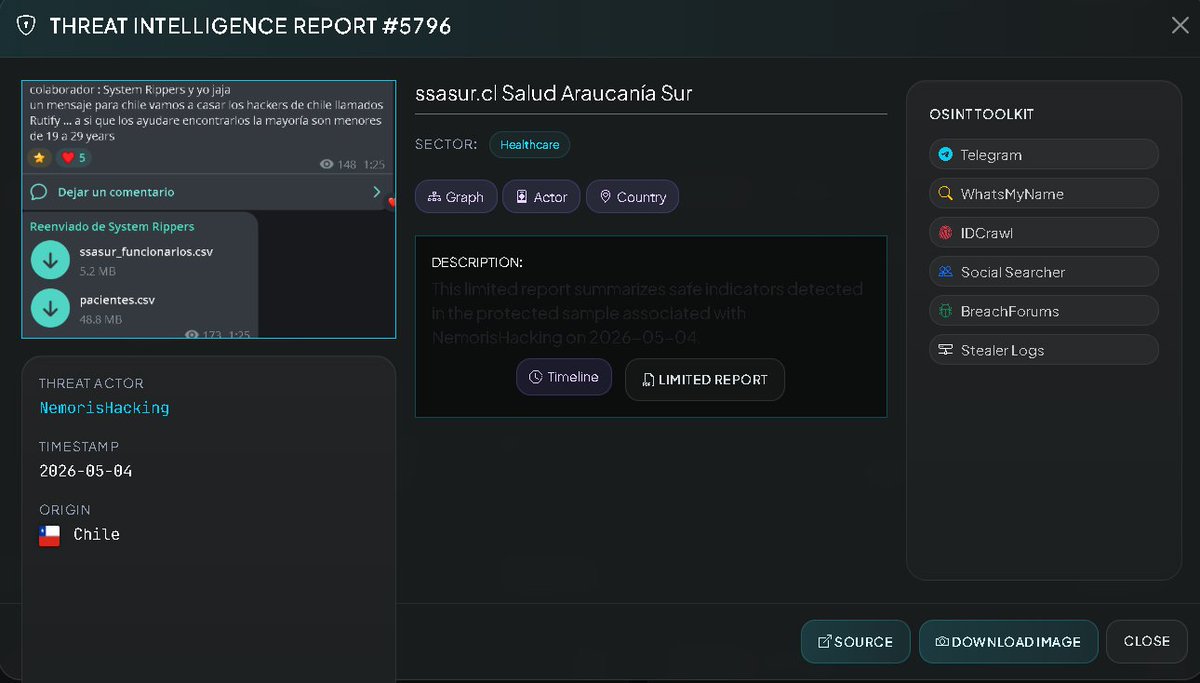1200x683 pixels.
Task: Open the Telegram screenshot thumbnail
Action: click(x=209, y=210)
